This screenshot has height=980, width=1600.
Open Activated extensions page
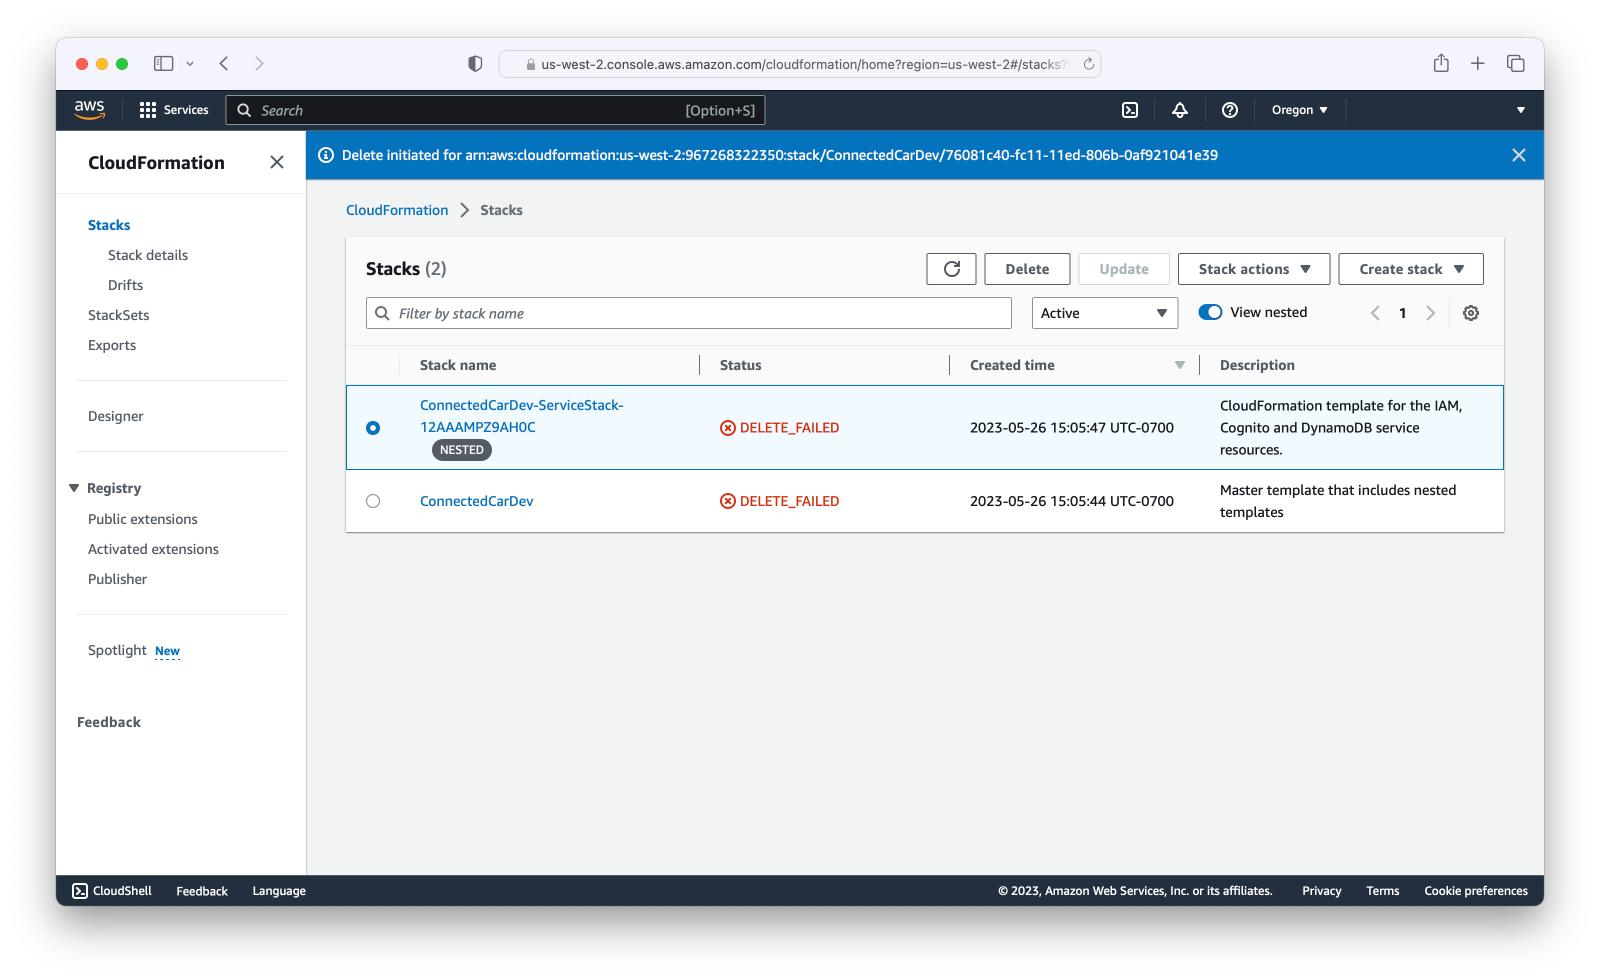153,549
